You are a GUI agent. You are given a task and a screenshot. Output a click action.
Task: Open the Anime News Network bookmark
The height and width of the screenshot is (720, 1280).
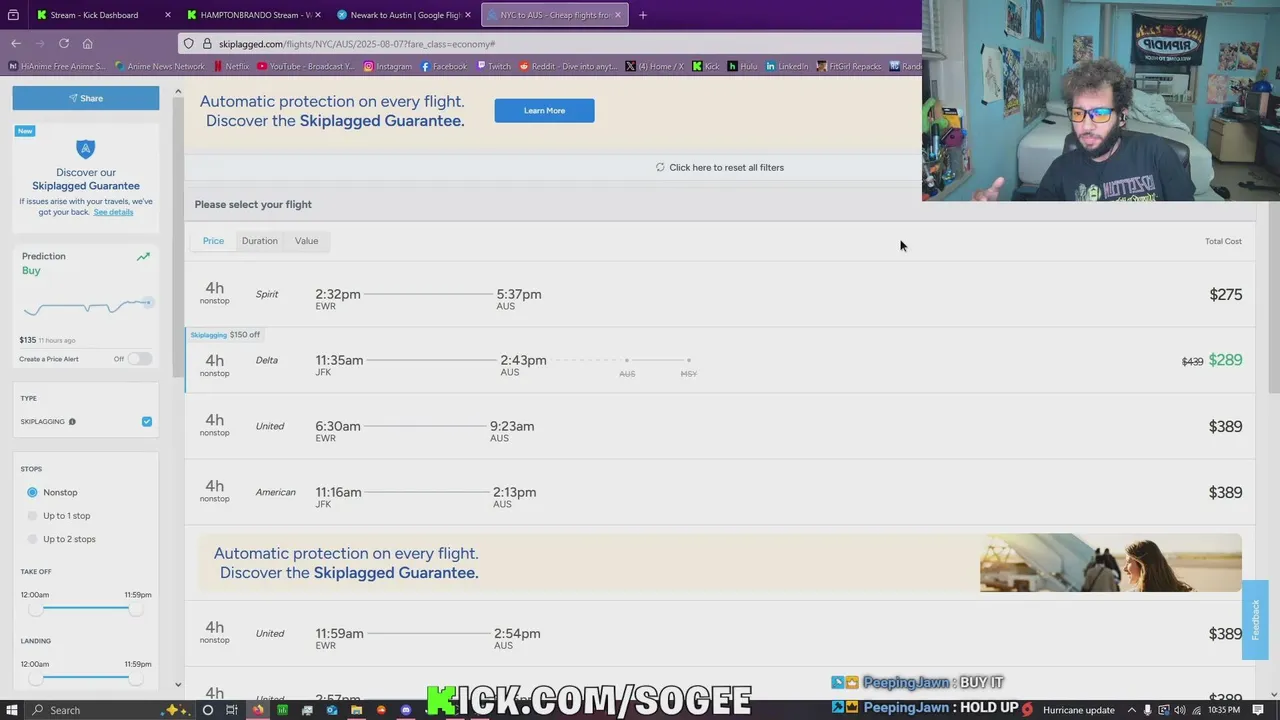[160, 66]
